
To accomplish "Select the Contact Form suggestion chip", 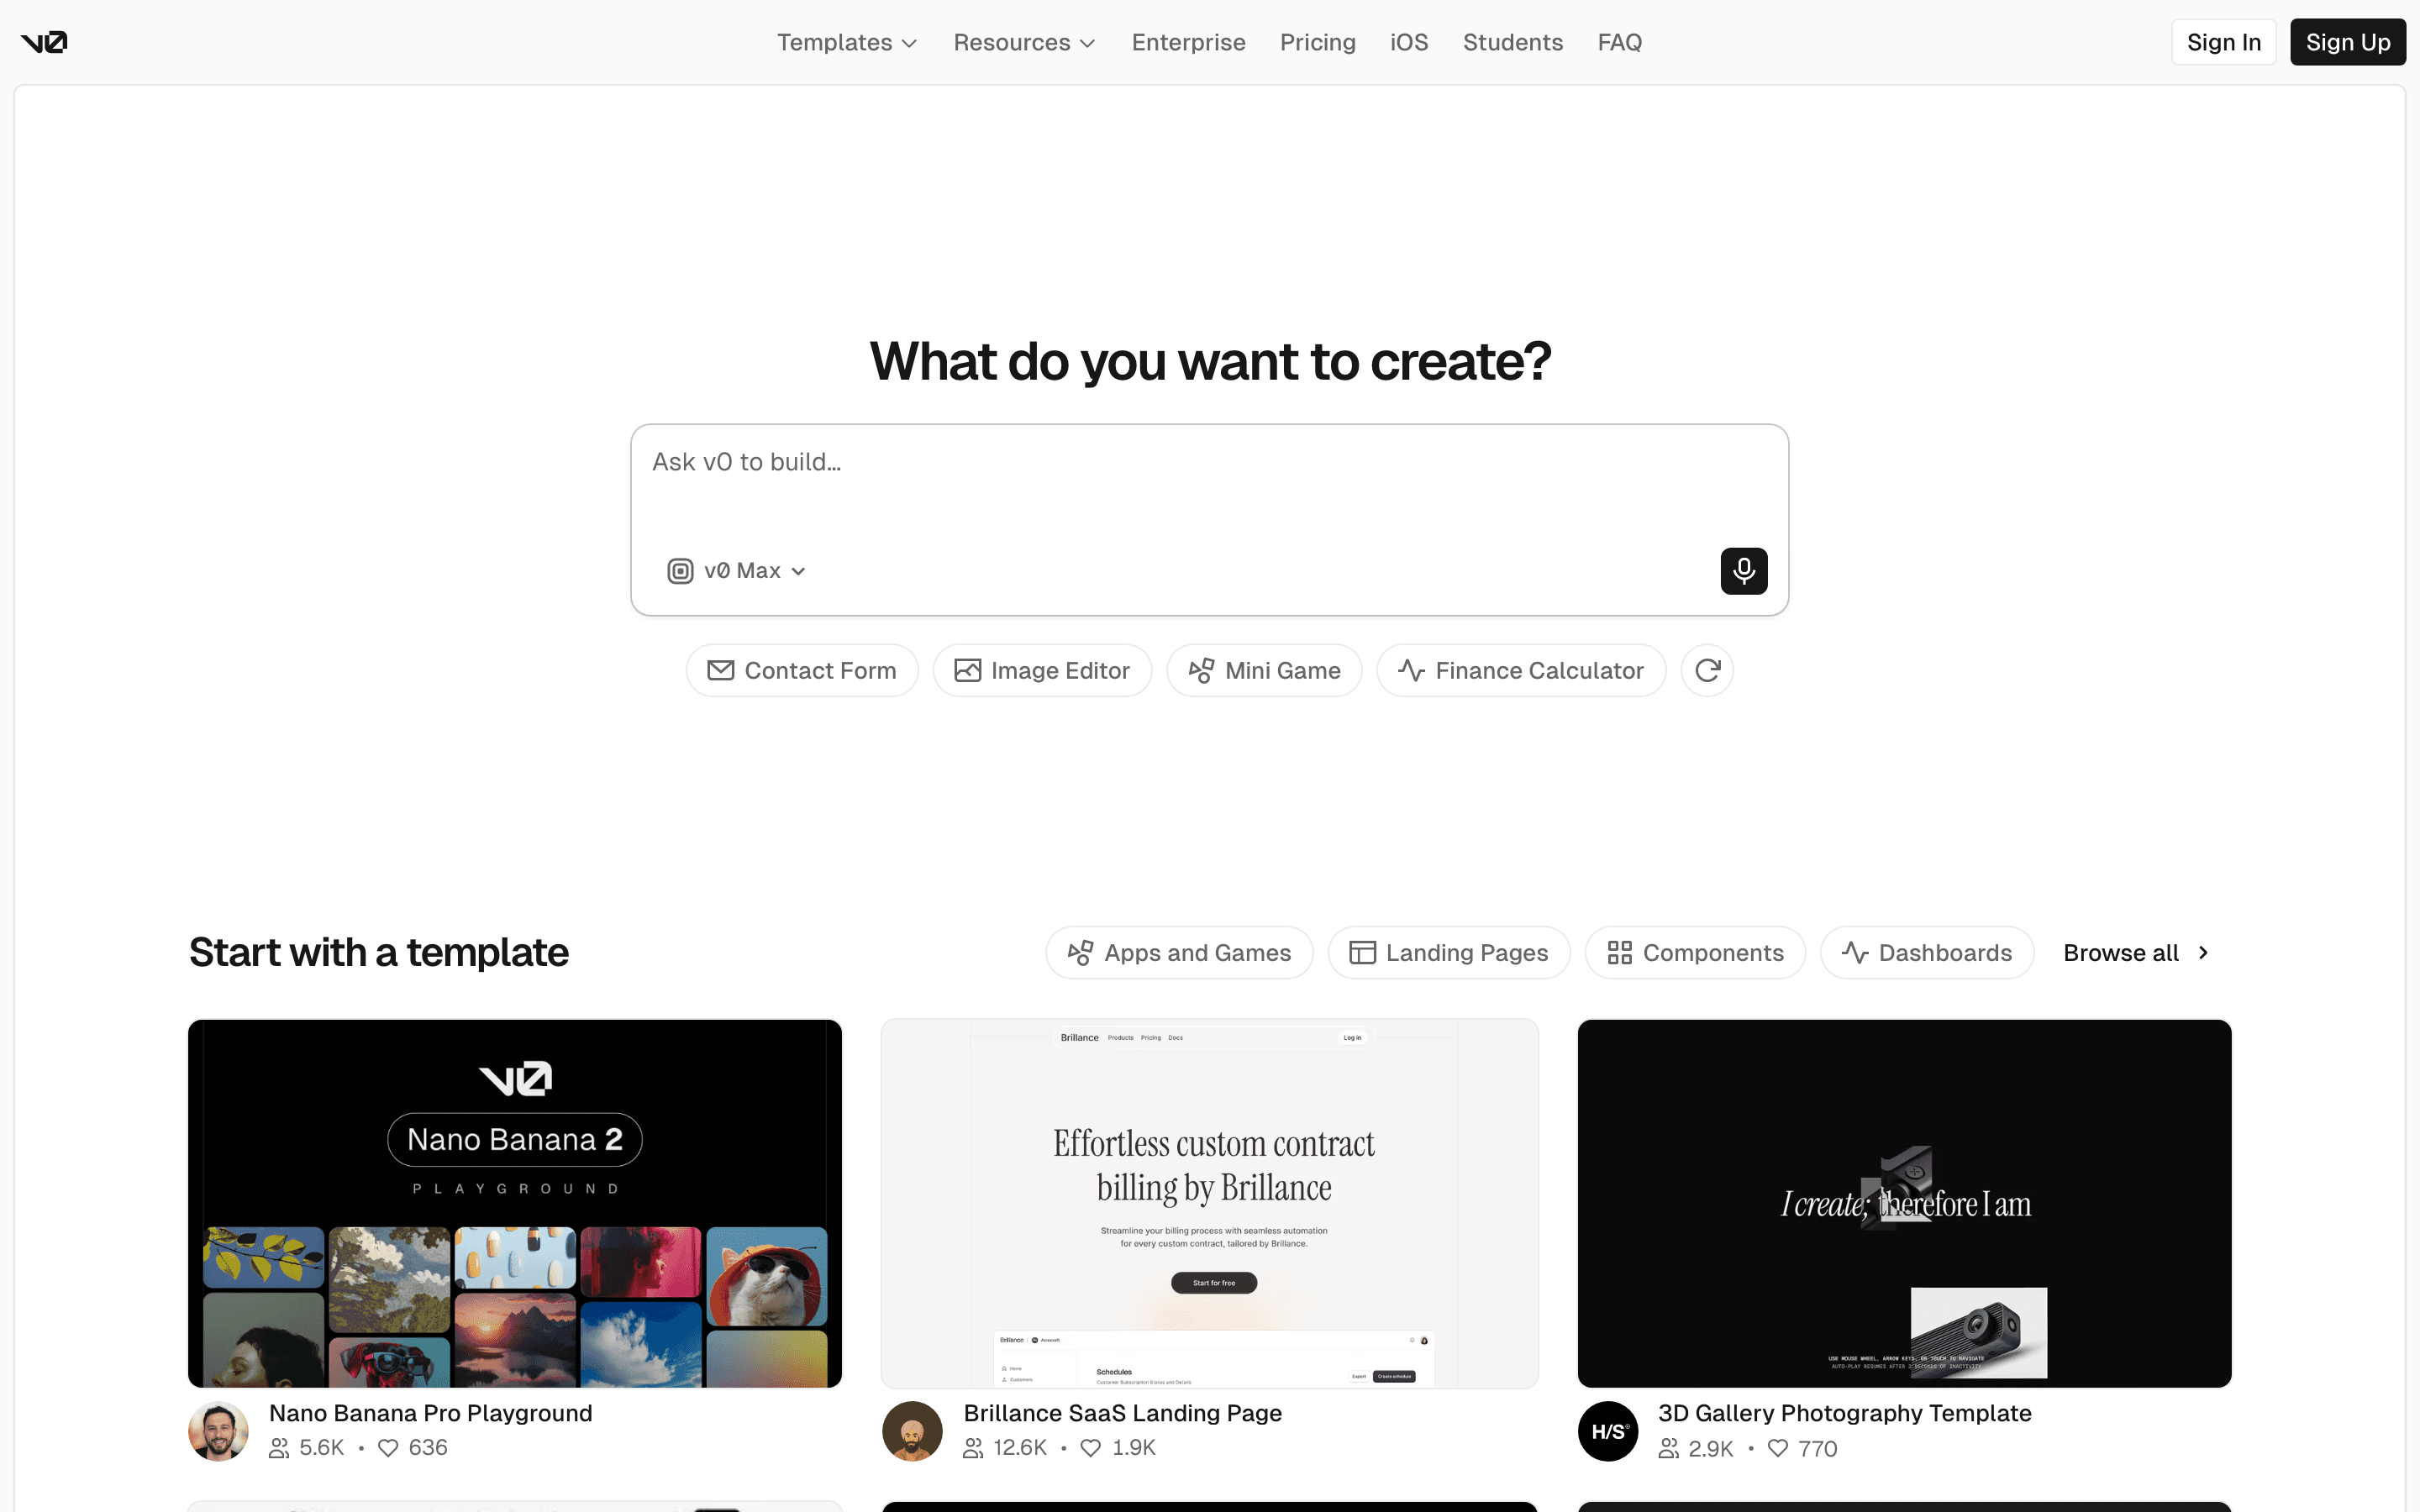I will coord(801,670).
